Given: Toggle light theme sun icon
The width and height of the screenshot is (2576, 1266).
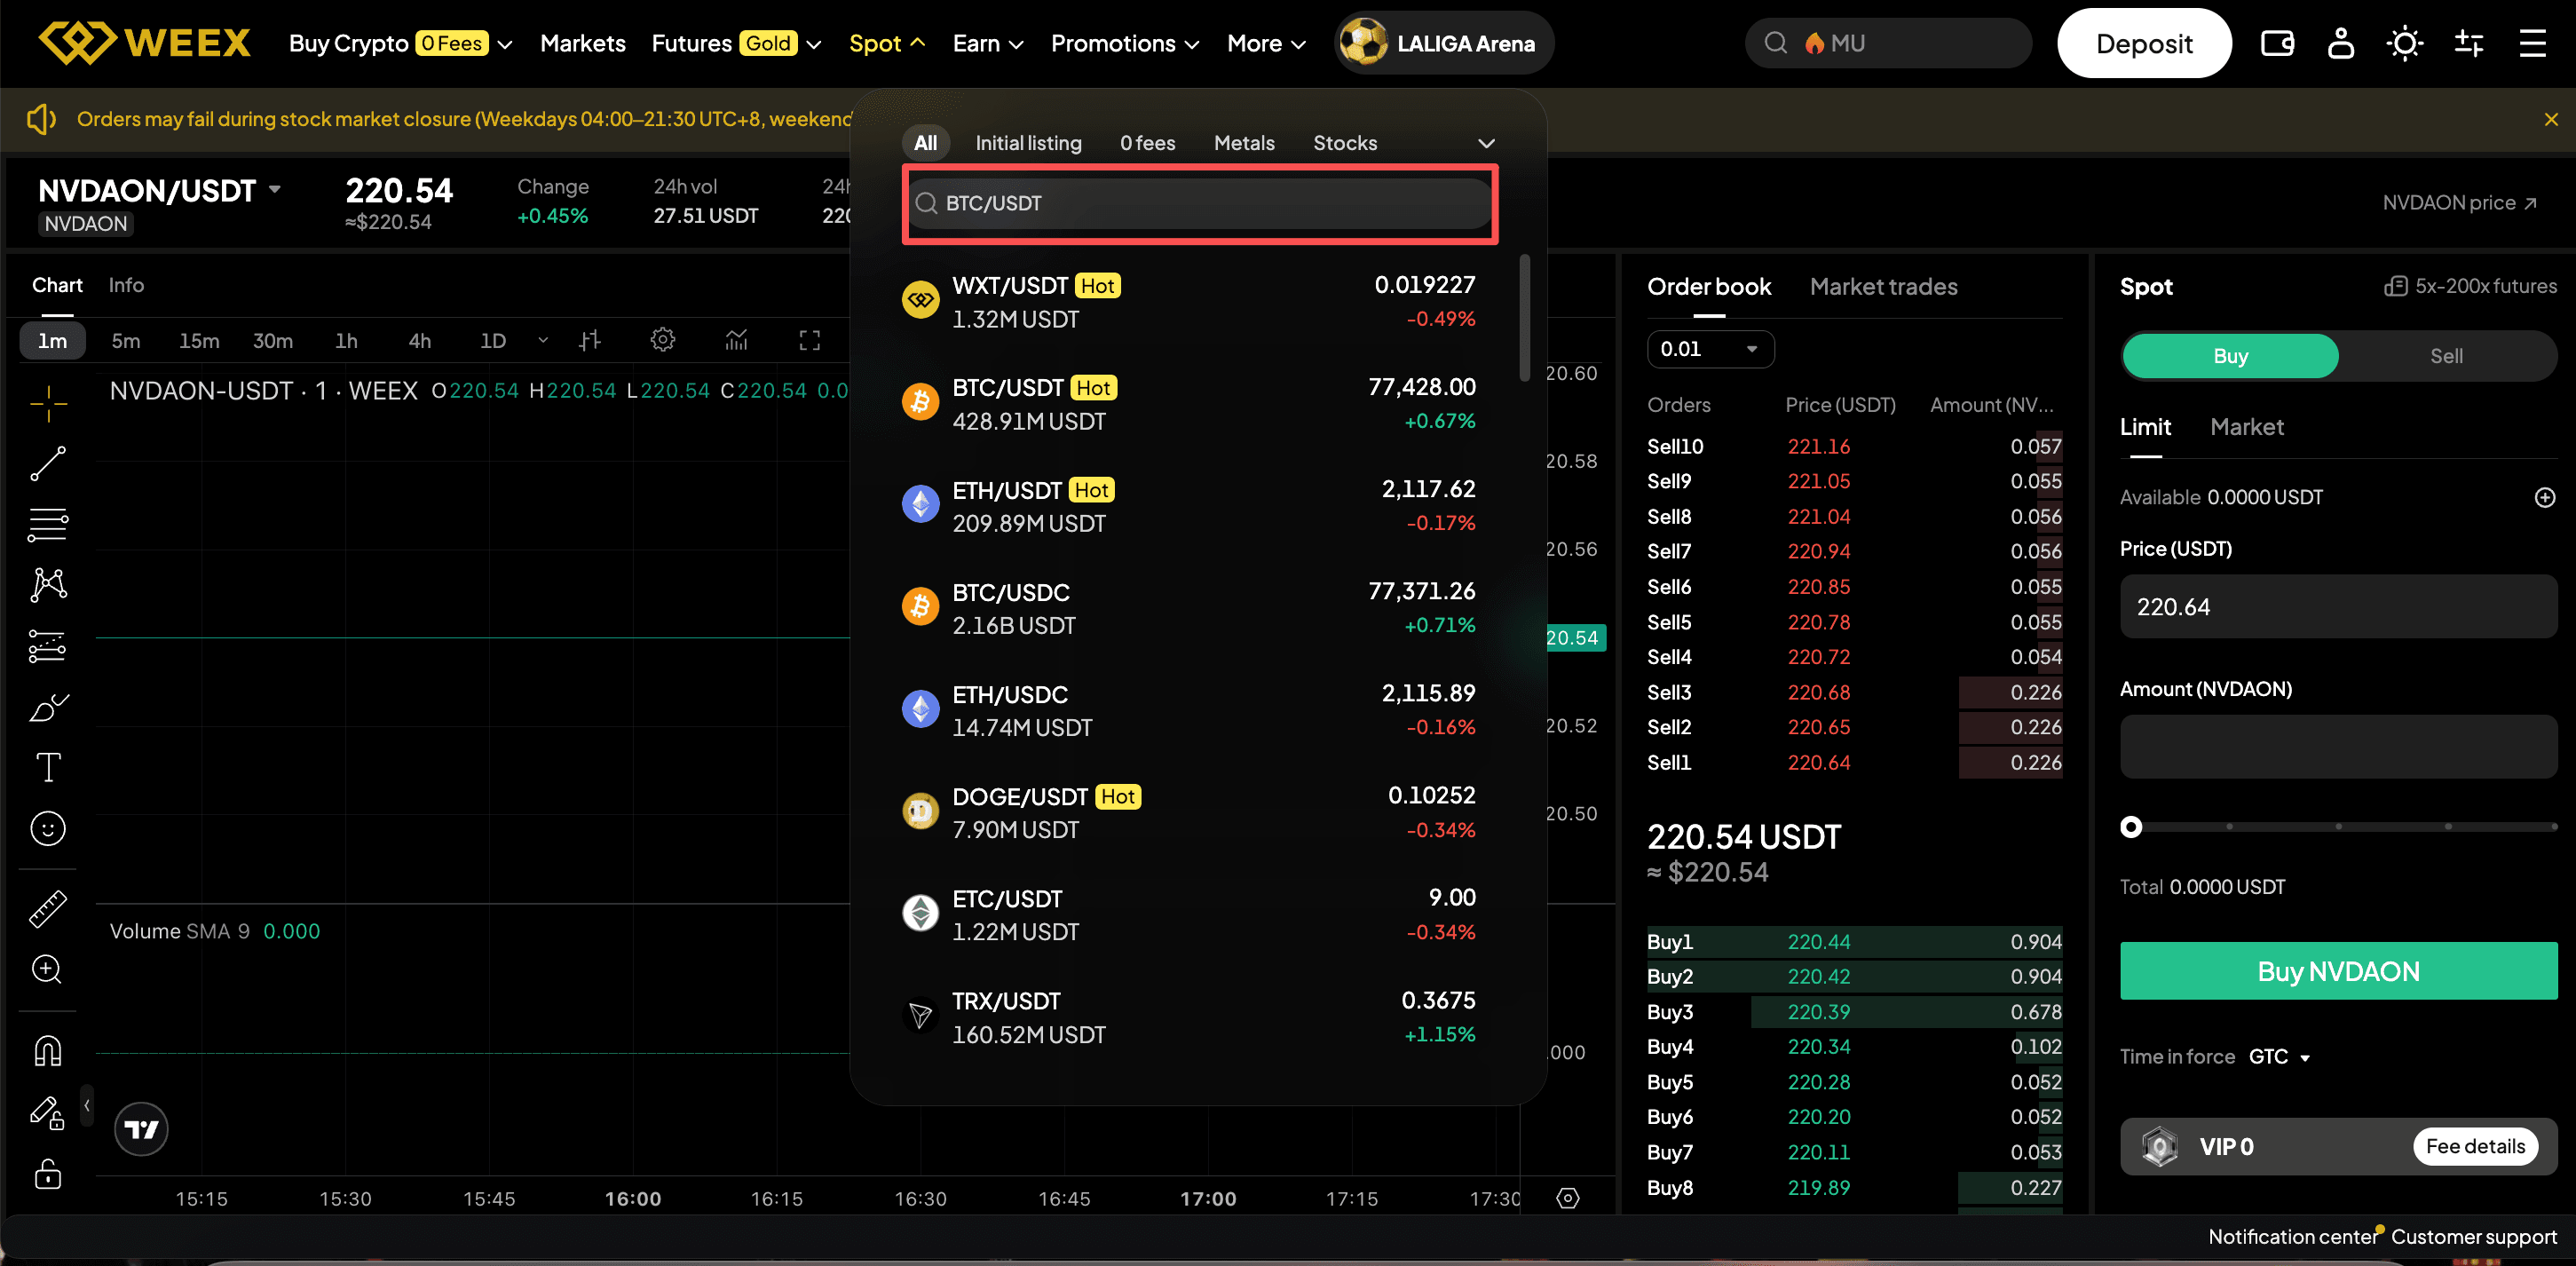Looking at the screenshot, I should click(x=2404, y=43).
